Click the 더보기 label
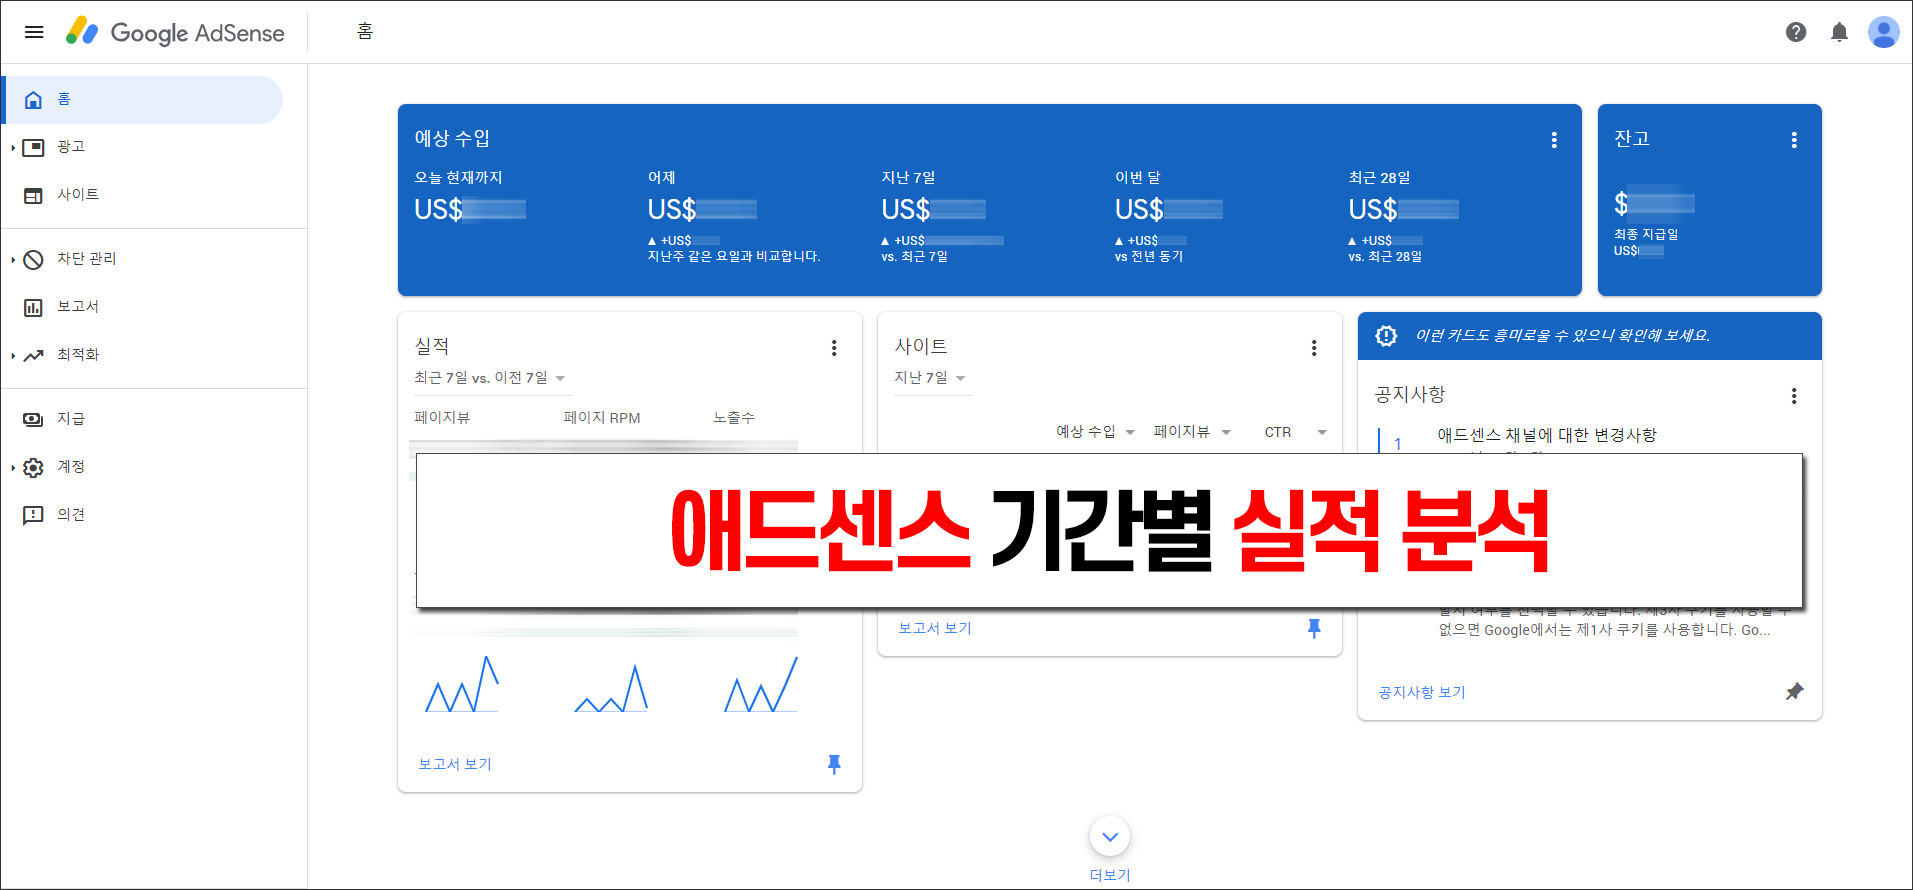 click(x=1110, y=875)
